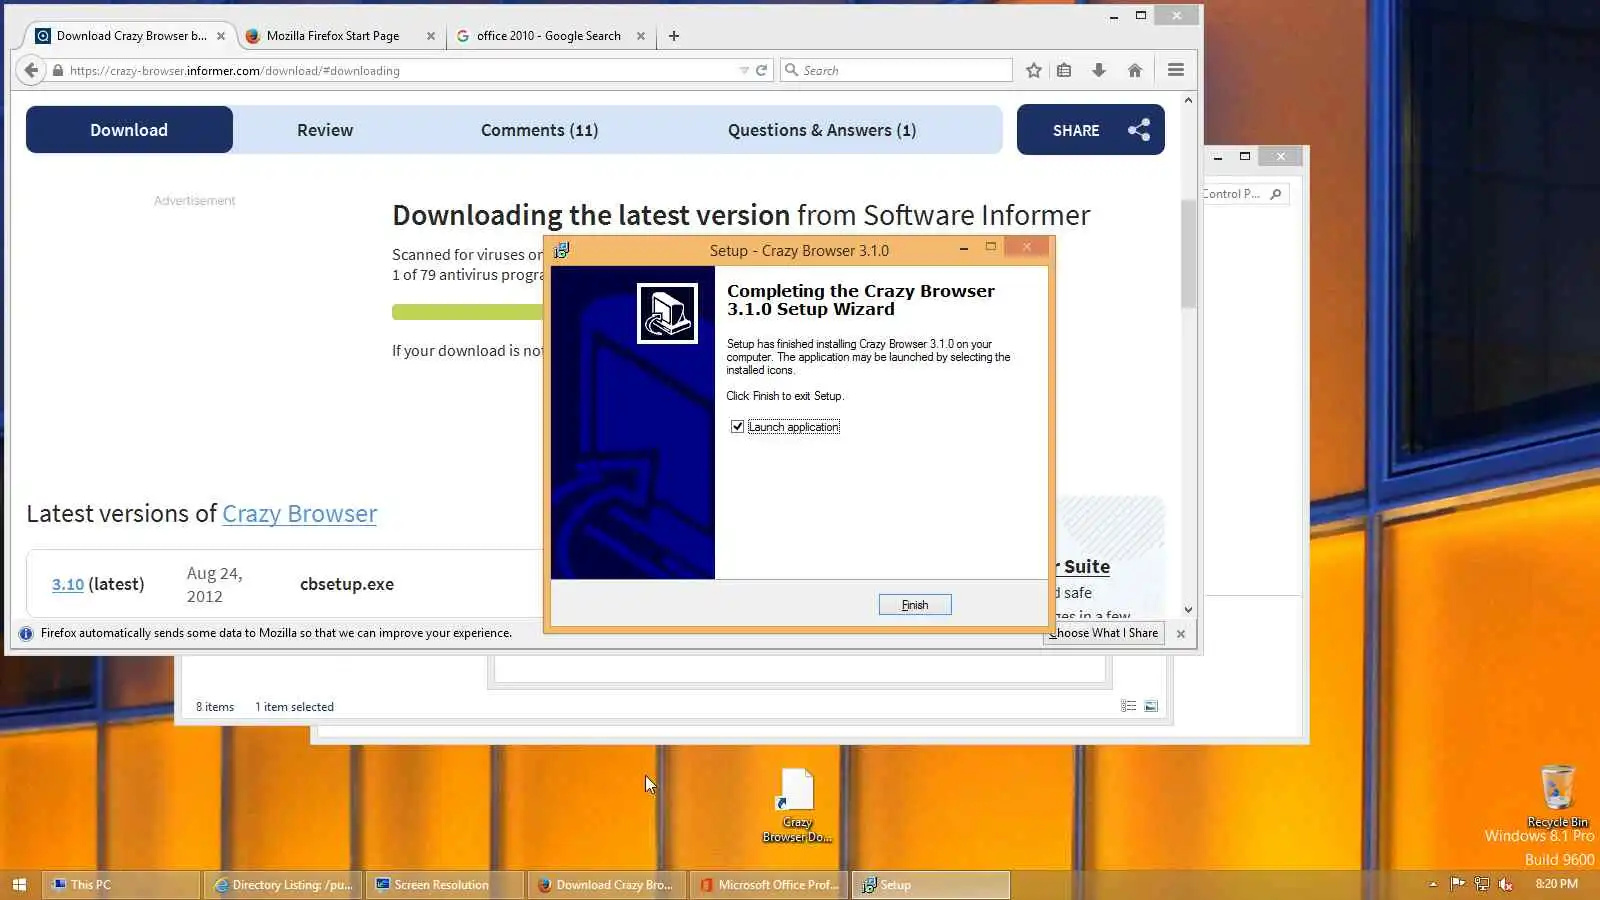Go to the Firefox home page
This screenshot has height=900, width=1600.
coord(1135,70)
